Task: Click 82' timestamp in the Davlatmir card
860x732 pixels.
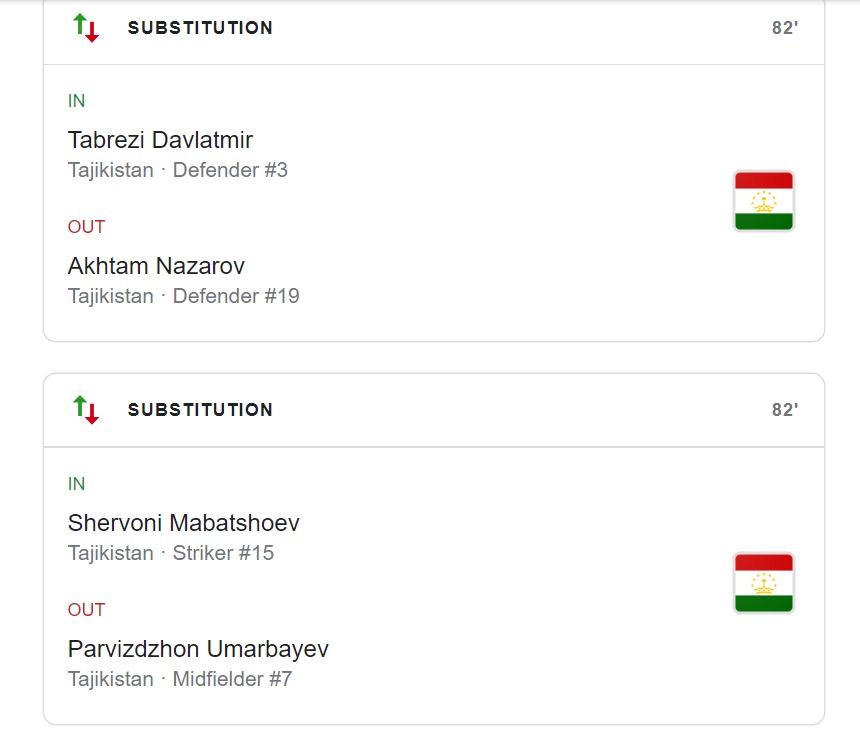Action: (x=785, y=28)
